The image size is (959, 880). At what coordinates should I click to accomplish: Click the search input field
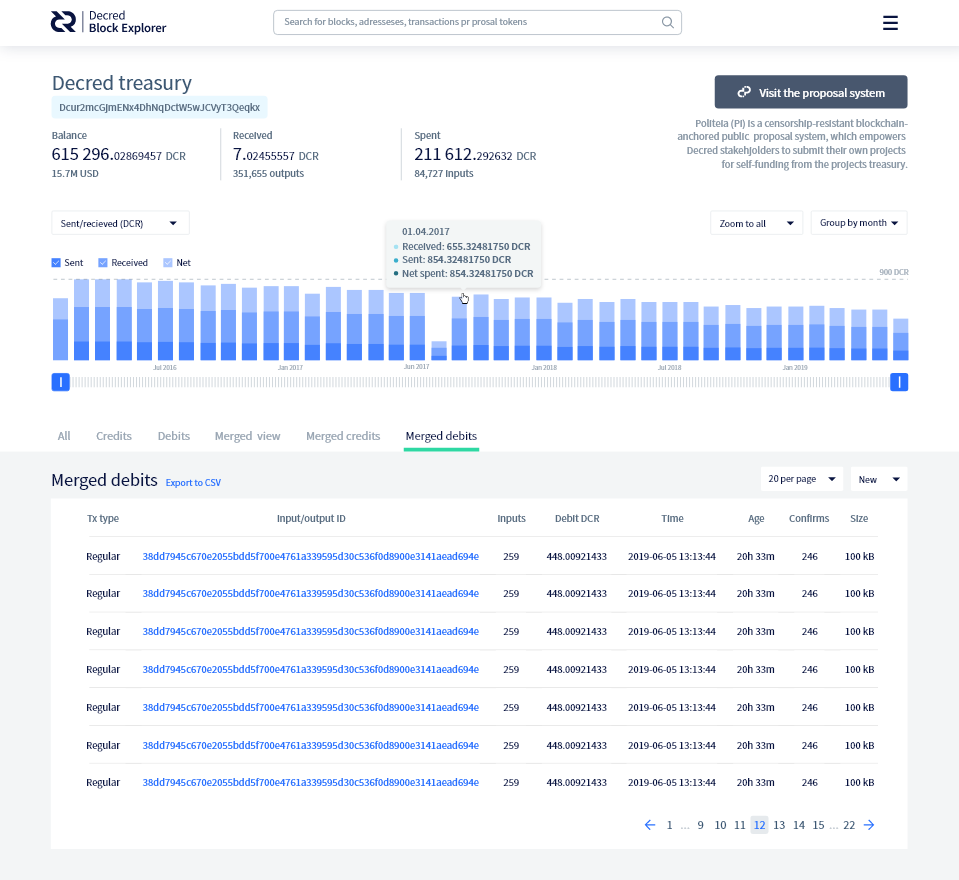coord(477,23)
